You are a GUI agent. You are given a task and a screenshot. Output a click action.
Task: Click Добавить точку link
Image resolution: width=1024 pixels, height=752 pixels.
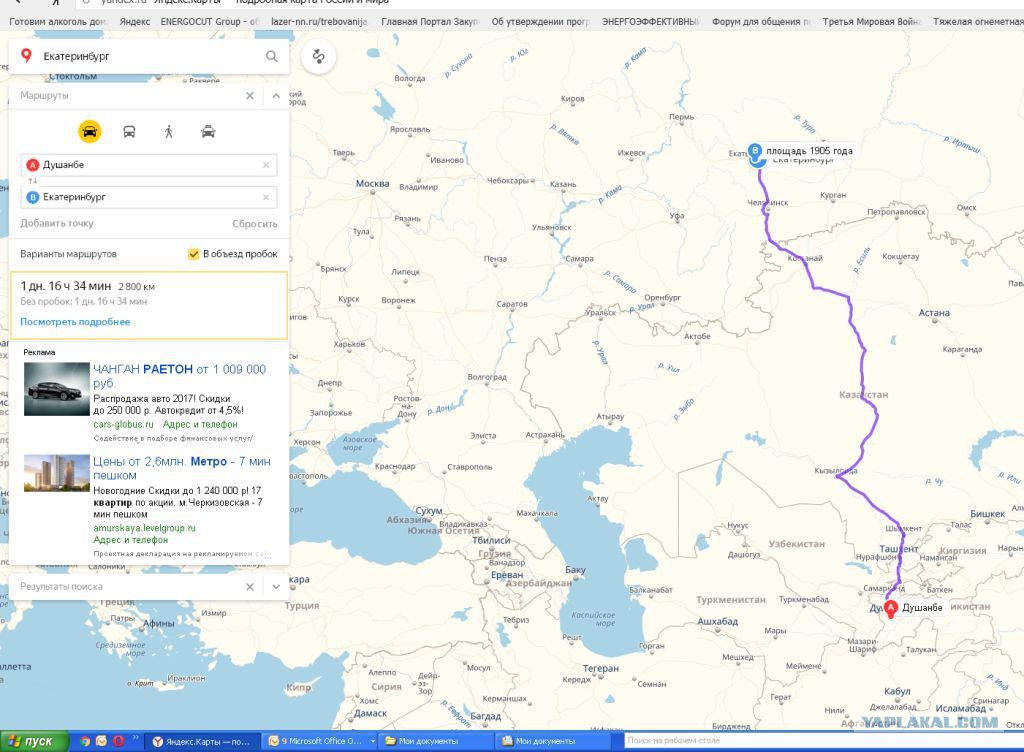point(57,223)
